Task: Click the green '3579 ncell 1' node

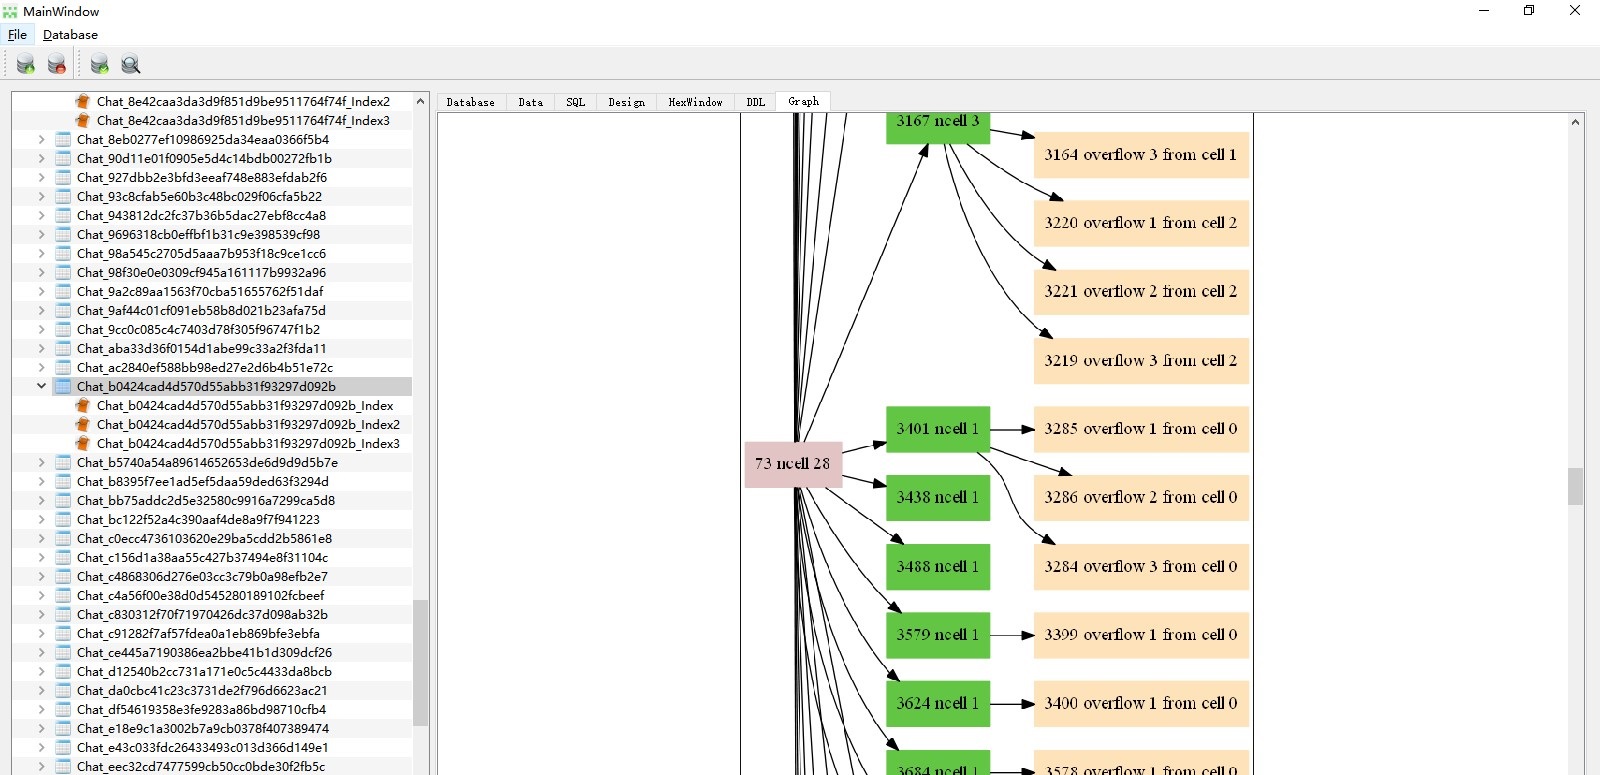Action: [x=938, y=635]
